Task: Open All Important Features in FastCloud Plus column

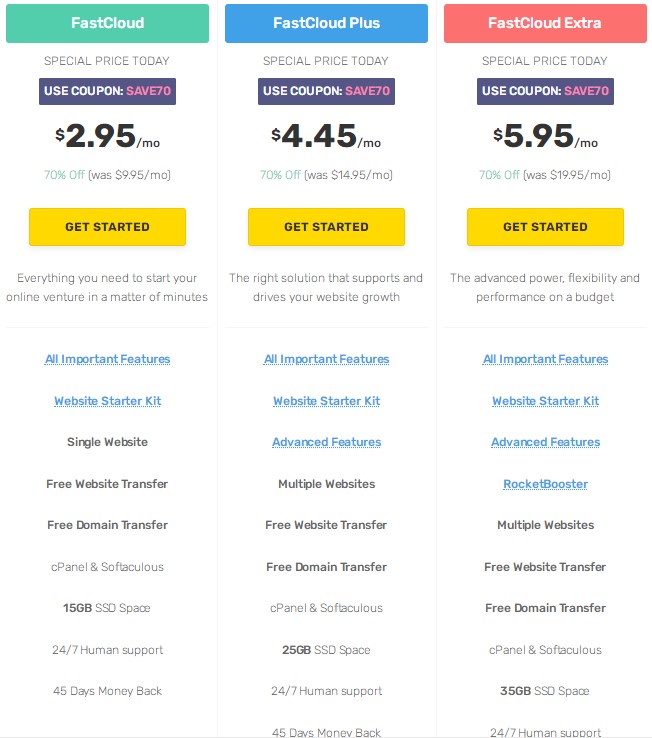Action: point(326,359)
